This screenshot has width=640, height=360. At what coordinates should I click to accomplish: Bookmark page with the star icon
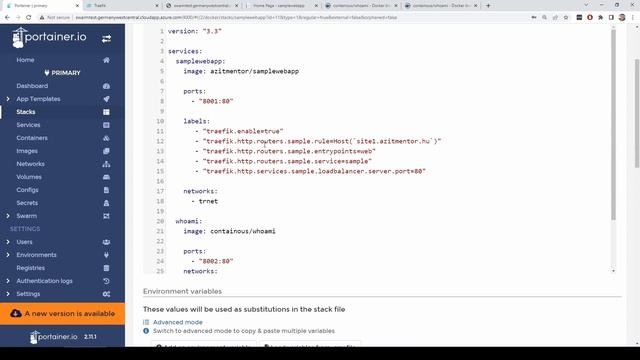coord(566,18)
